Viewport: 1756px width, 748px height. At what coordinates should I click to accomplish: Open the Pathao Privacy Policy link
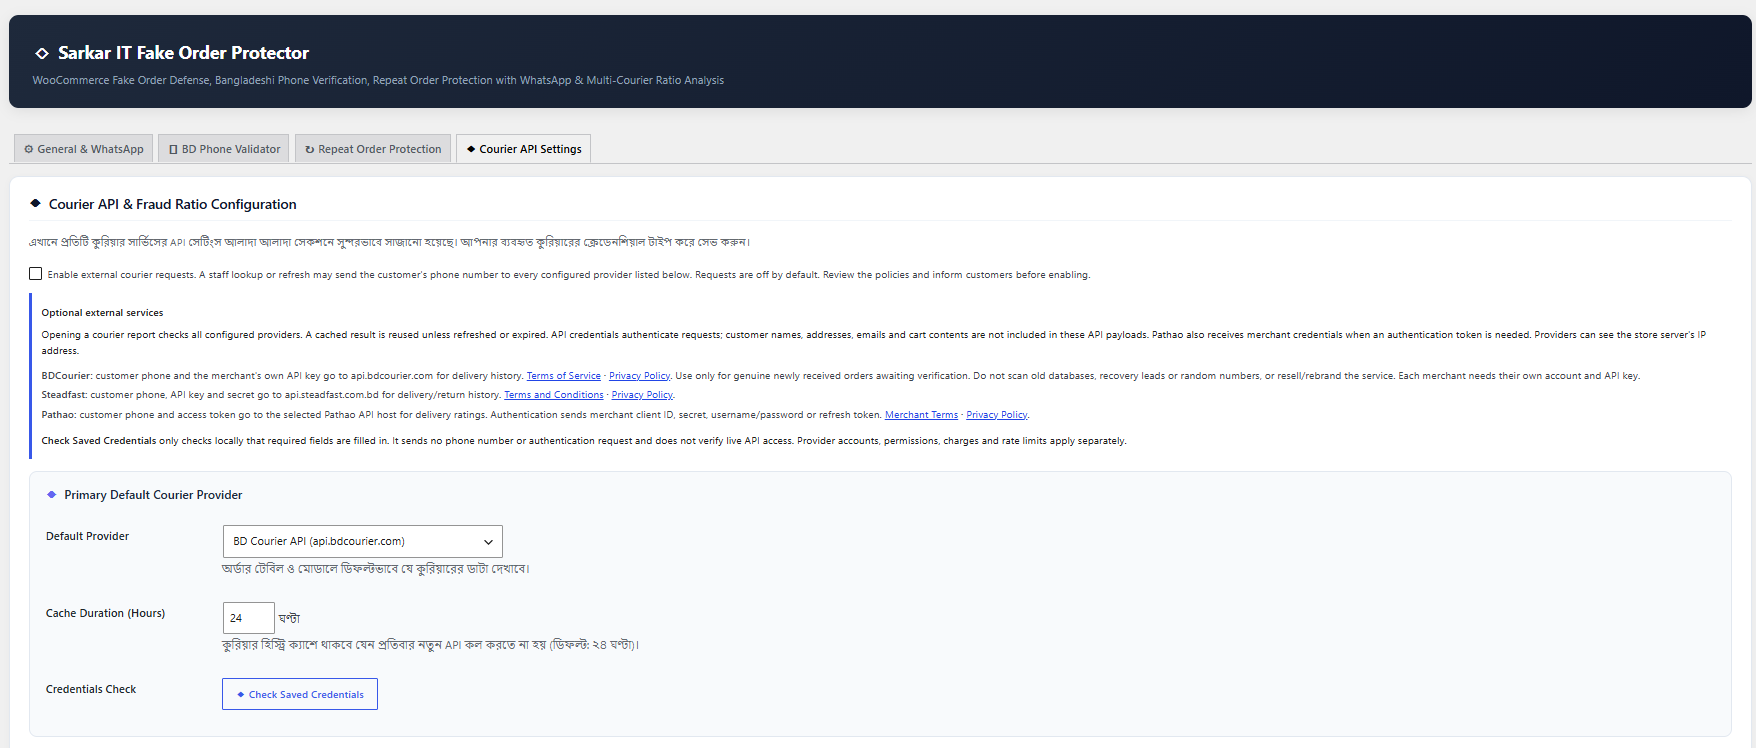(x=997, y=415)
